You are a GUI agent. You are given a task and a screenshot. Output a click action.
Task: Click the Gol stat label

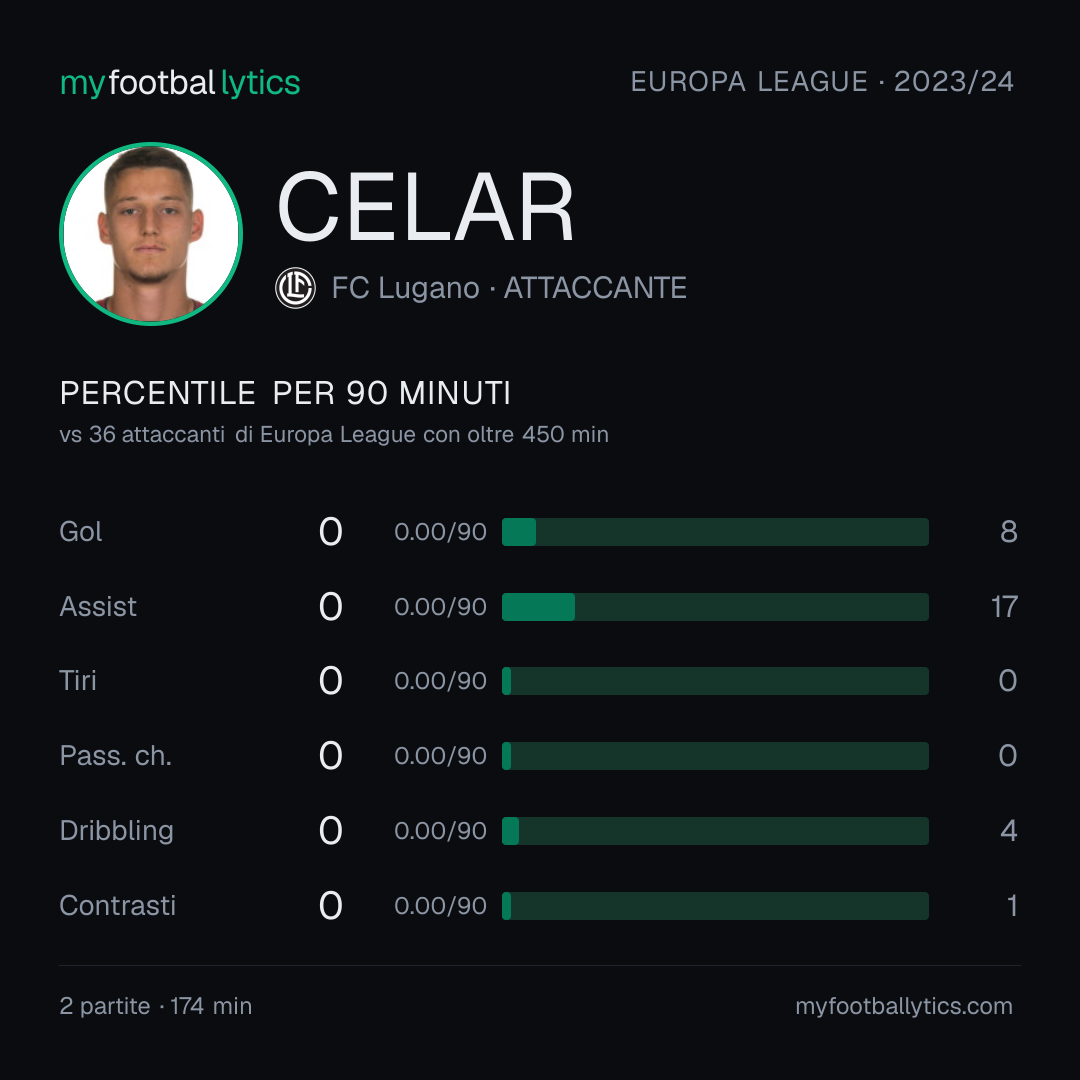coord(81,532)
